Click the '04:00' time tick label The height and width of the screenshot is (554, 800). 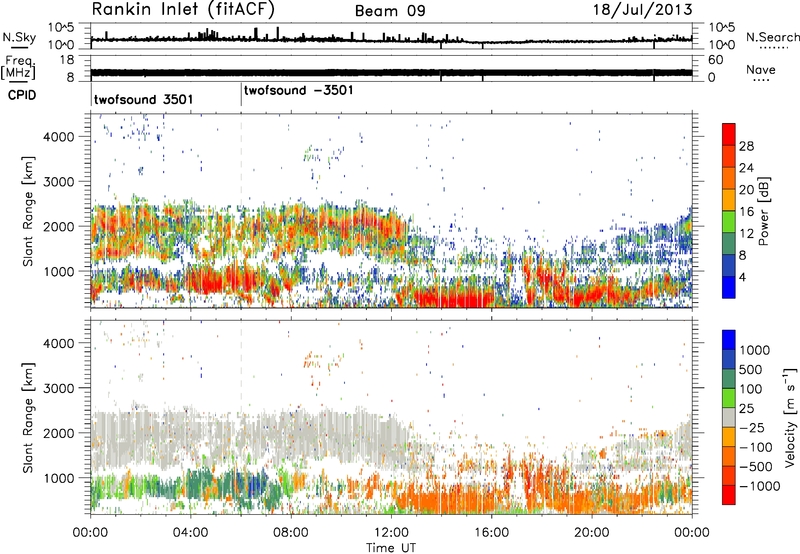coord(190,533)
